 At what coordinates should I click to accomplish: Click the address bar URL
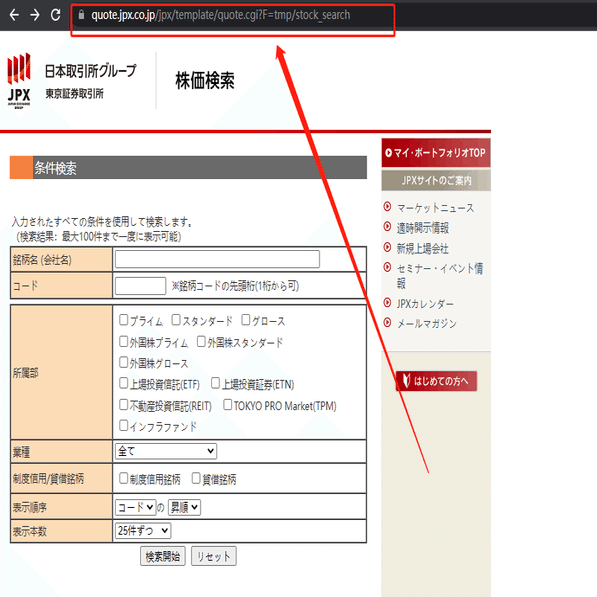pyautogui.click(x=220, y=15)
